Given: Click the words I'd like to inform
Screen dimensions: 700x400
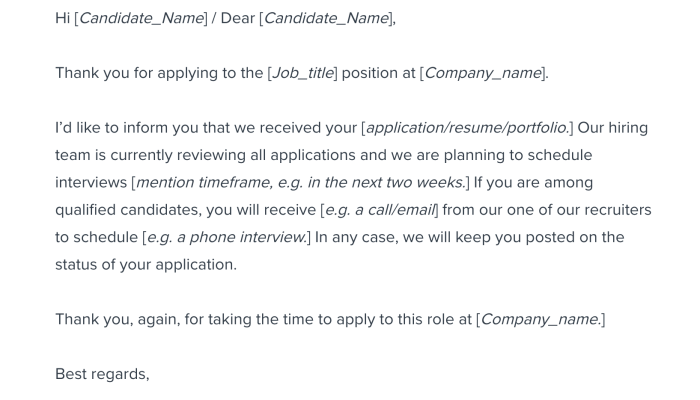Looking at the screenshot, I should [105, 128].
